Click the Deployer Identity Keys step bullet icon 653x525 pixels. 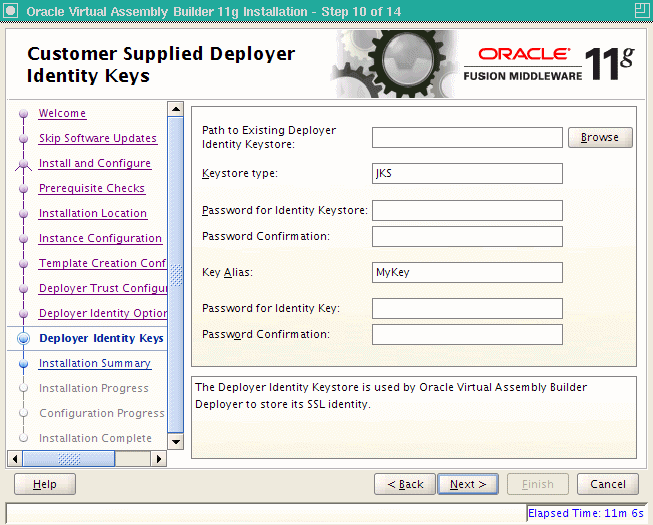(x=24, y=338)
